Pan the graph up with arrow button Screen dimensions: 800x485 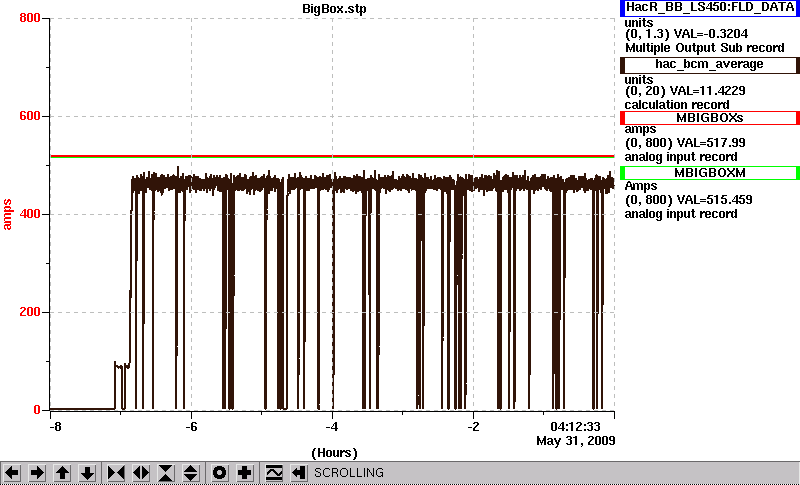click(x=62, y=473)
